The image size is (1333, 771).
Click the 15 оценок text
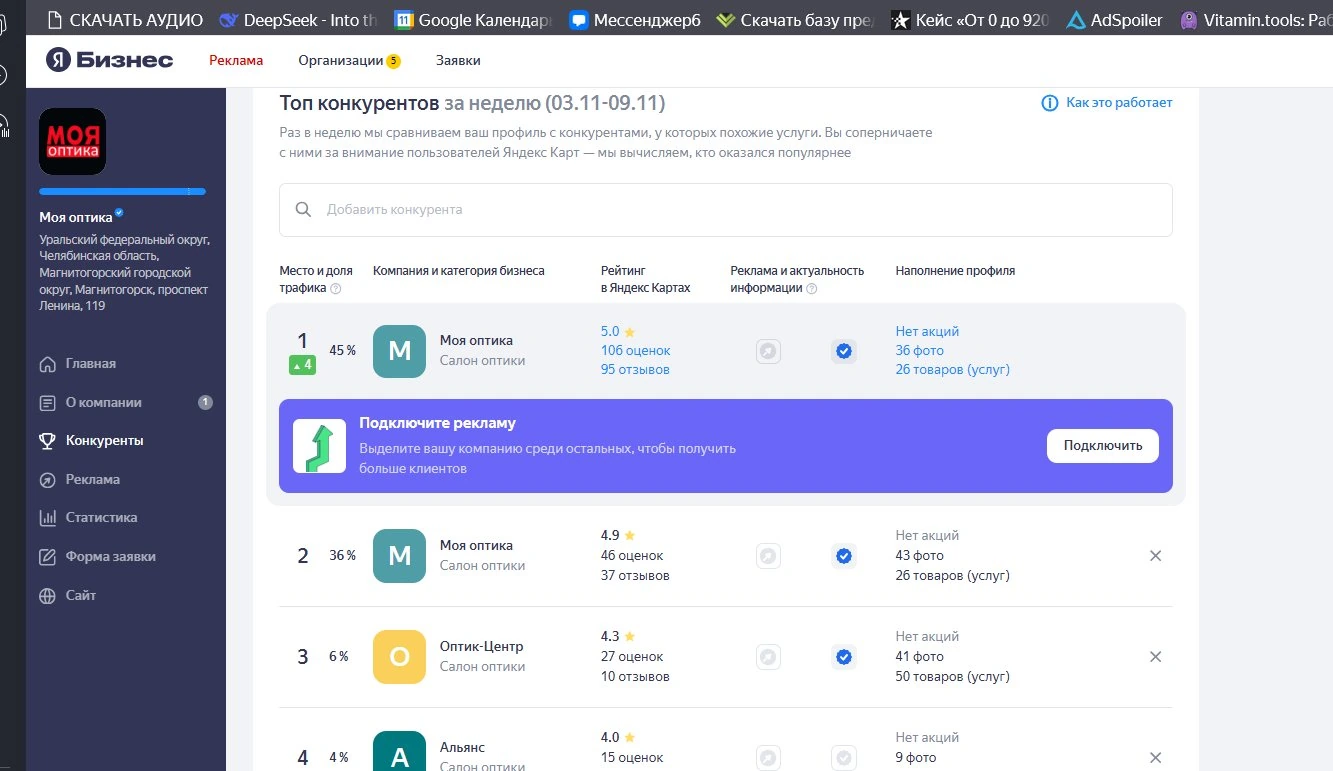(x=632, y=758)
